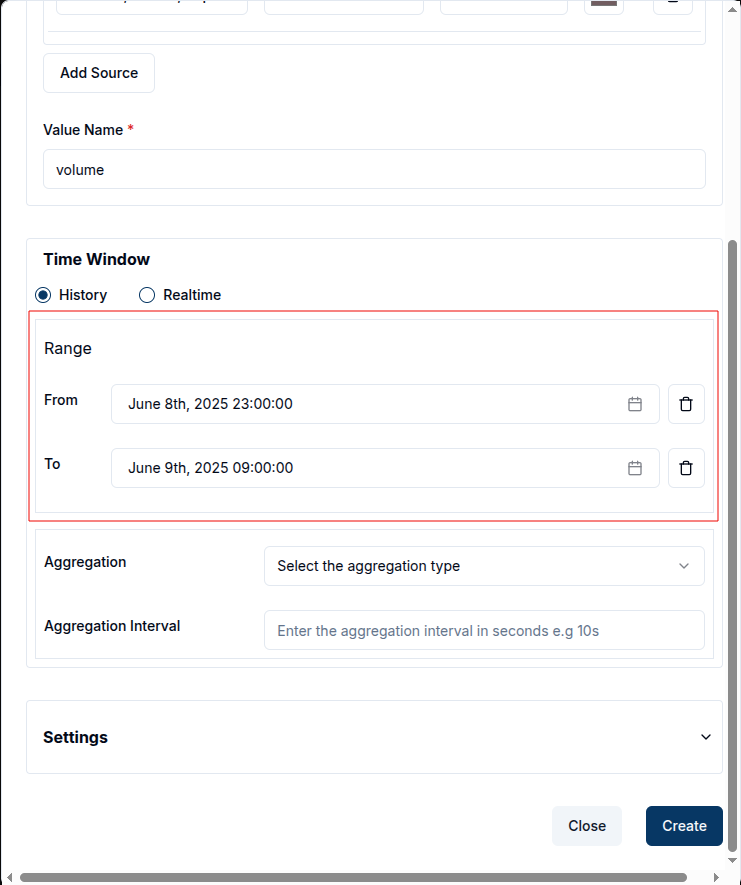Click the Range label
Image resolution: width=741 pixels, height=885 pixels.
68,348
